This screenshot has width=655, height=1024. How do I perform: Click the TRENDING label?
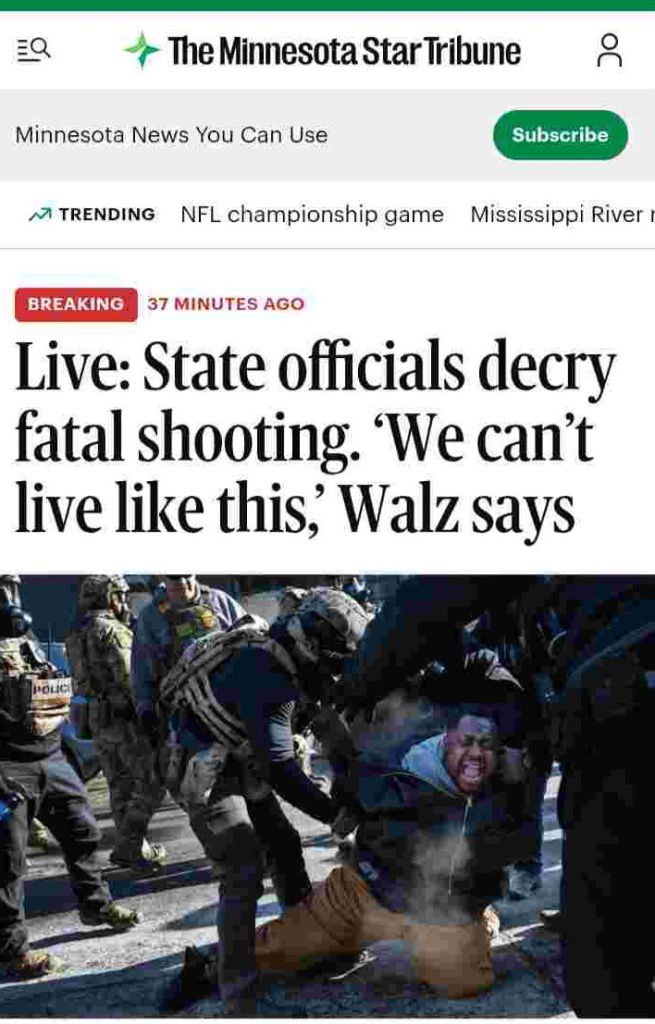click(107, 214)
